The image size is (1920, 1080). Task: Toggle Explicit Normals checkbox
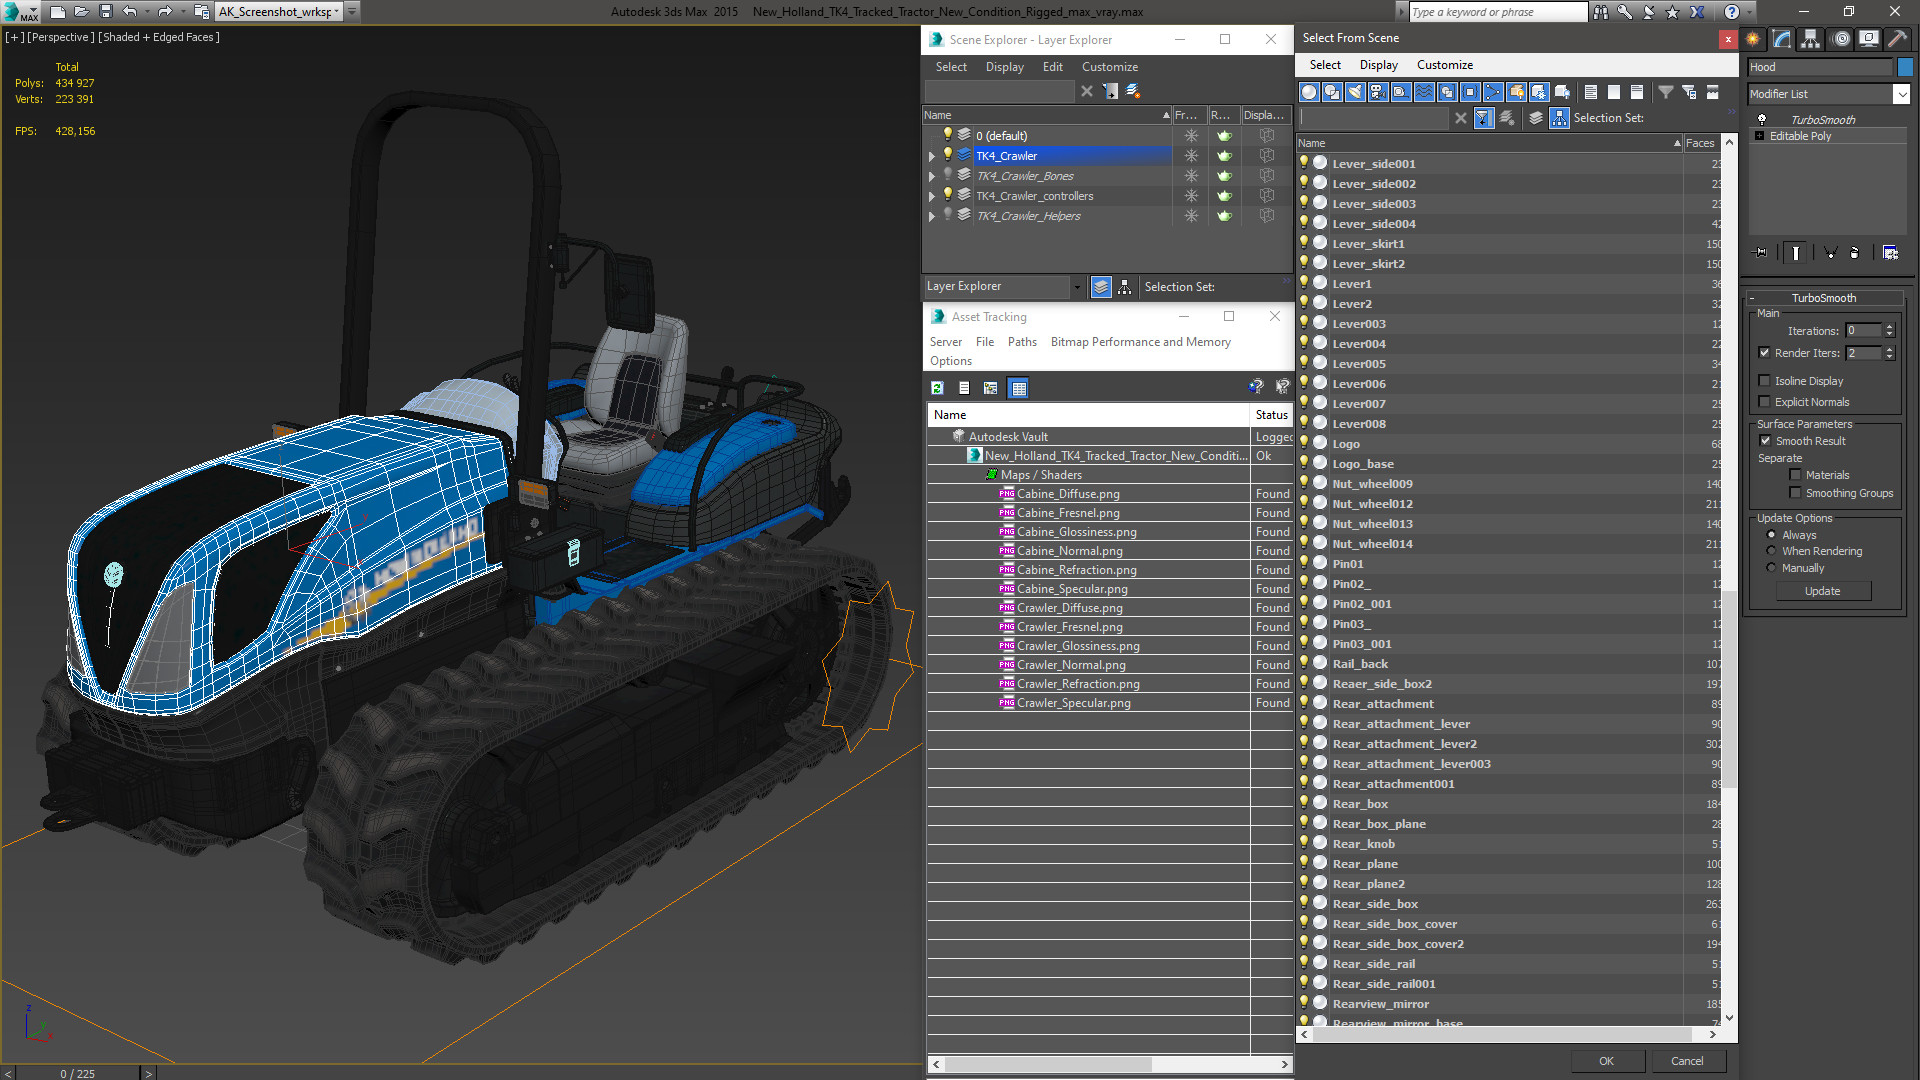[1764, 402]
